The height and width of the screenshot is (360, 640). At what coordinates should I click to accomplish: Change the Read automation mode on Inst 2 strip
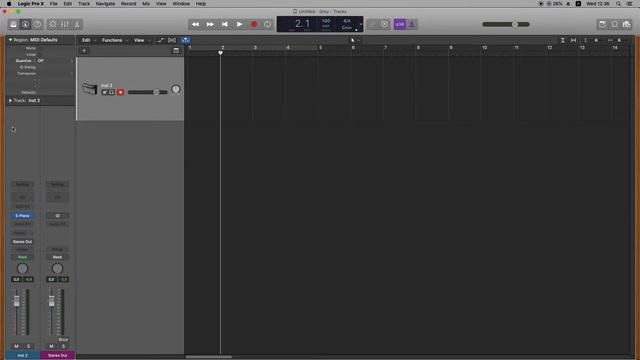tap(22, 257)
